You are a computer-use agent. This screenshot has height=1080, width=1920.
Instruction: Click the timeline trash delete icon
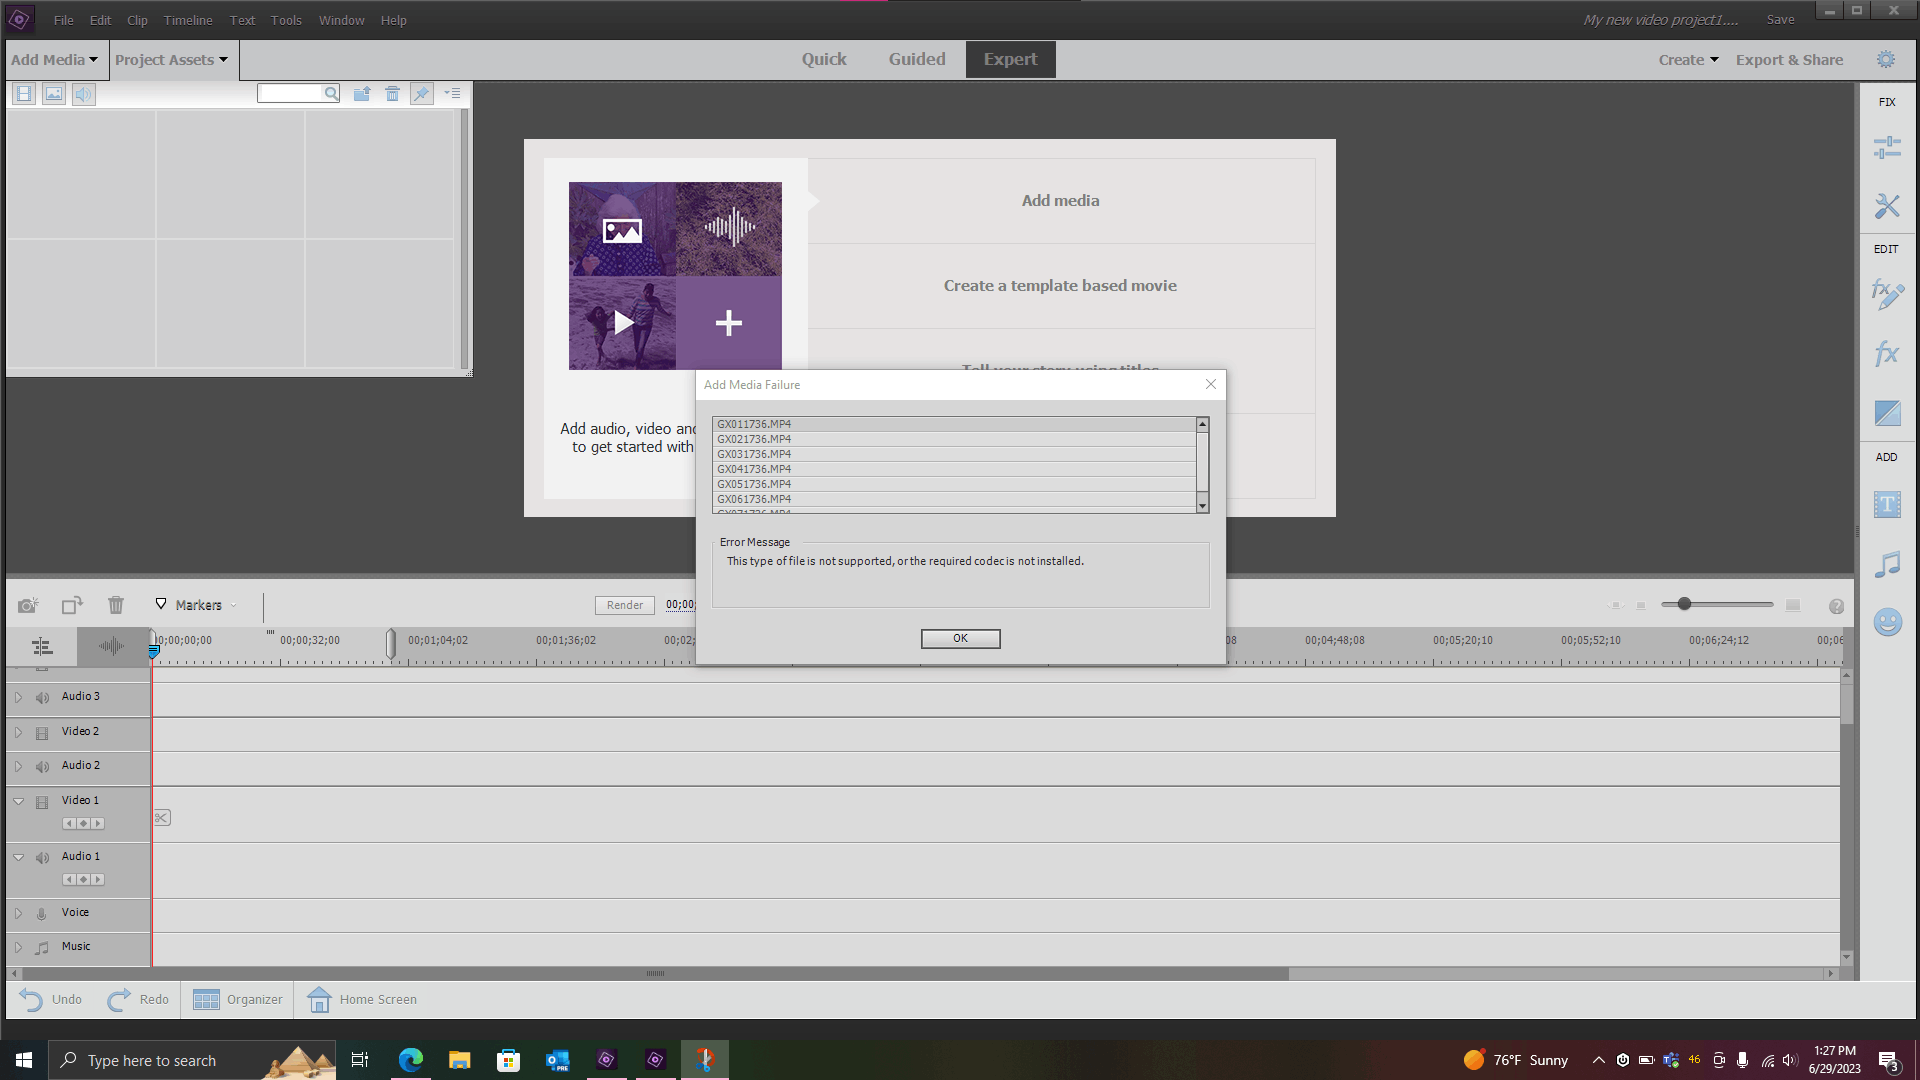(116, 605)
